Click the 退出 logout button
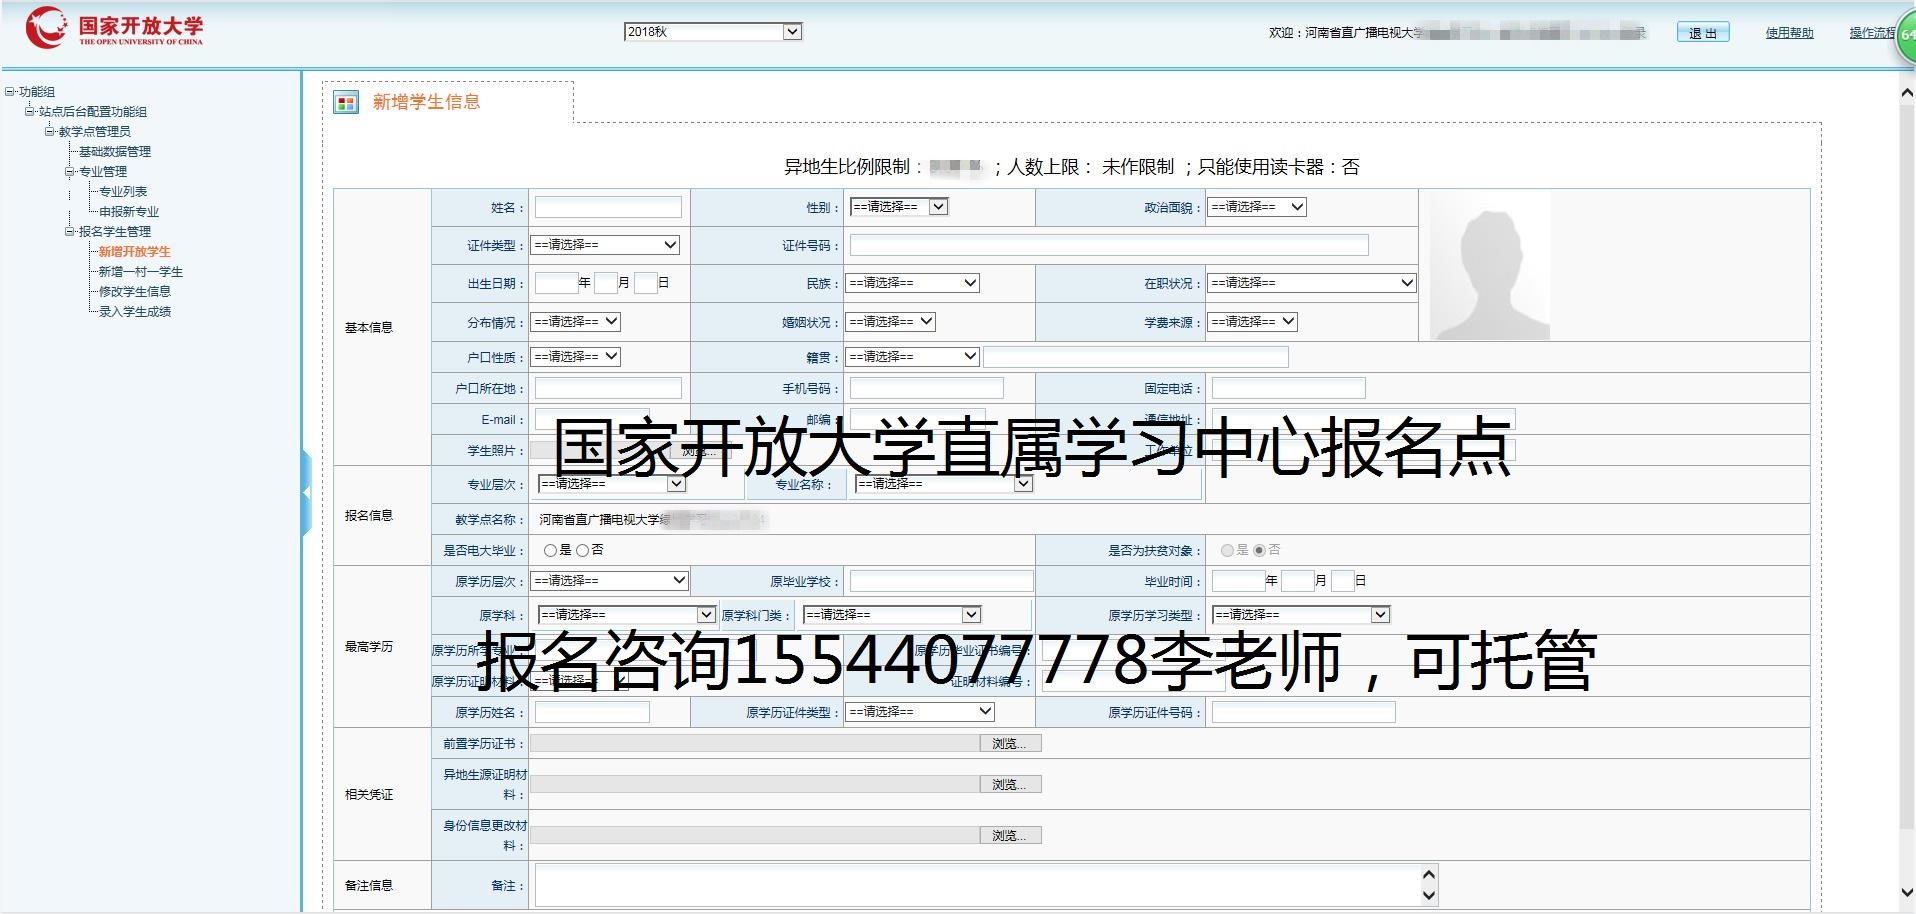The image size is (1916, 914). click(x=1702, y=33)
